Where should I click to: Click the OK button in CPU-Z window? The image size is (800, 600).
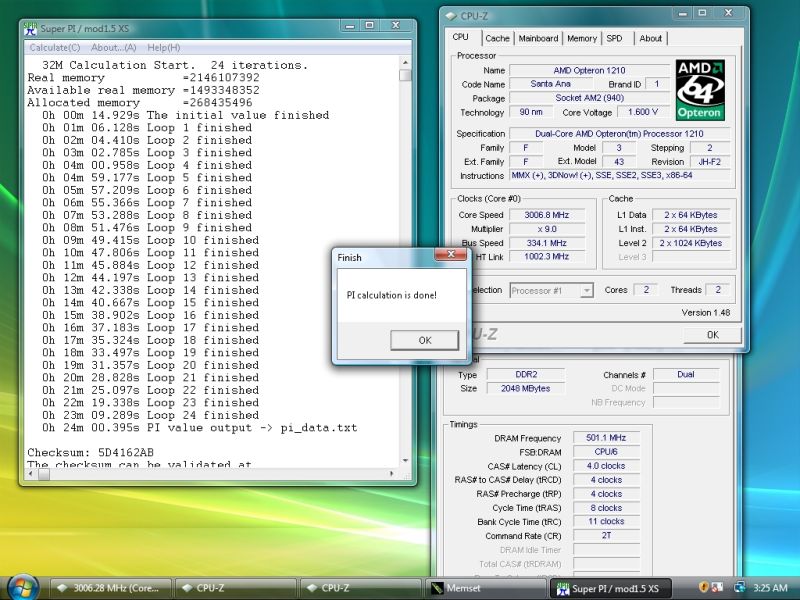point(712,335)
